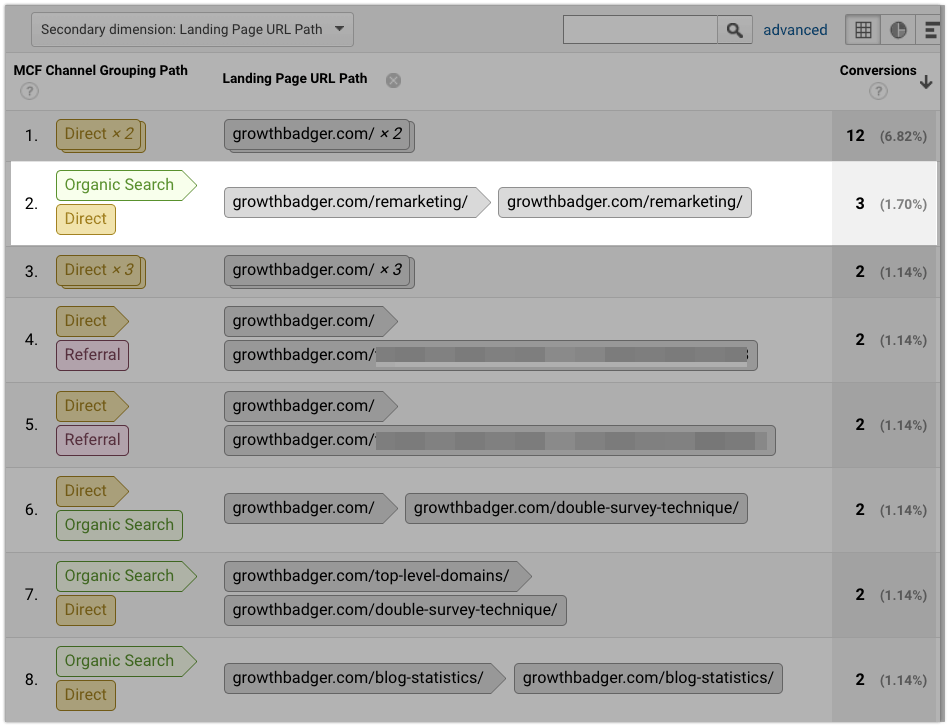Click the Organic Search tag in row 8
The height and width of the screenshot is (727, 950).
click(x=126, y=661)
